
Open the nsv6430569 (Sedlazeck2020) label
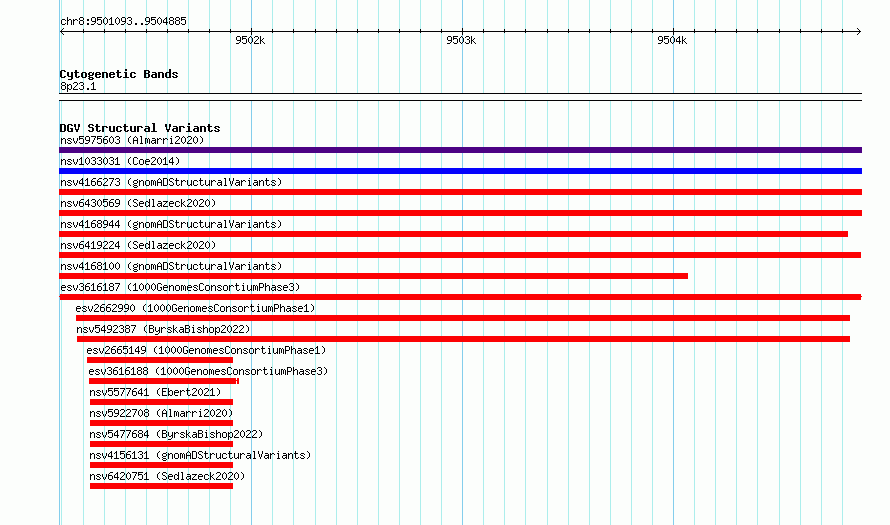138,203
